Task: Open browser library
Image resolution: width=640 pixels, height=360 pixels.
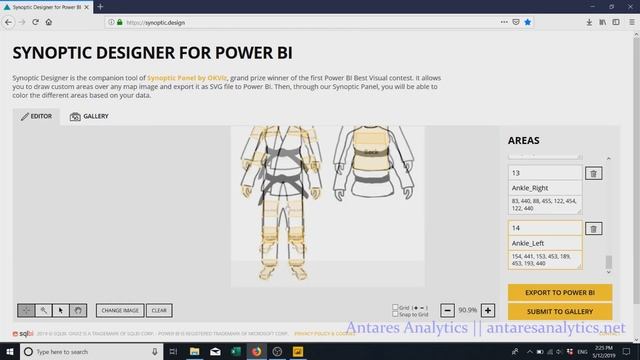Action: [602, 22]
